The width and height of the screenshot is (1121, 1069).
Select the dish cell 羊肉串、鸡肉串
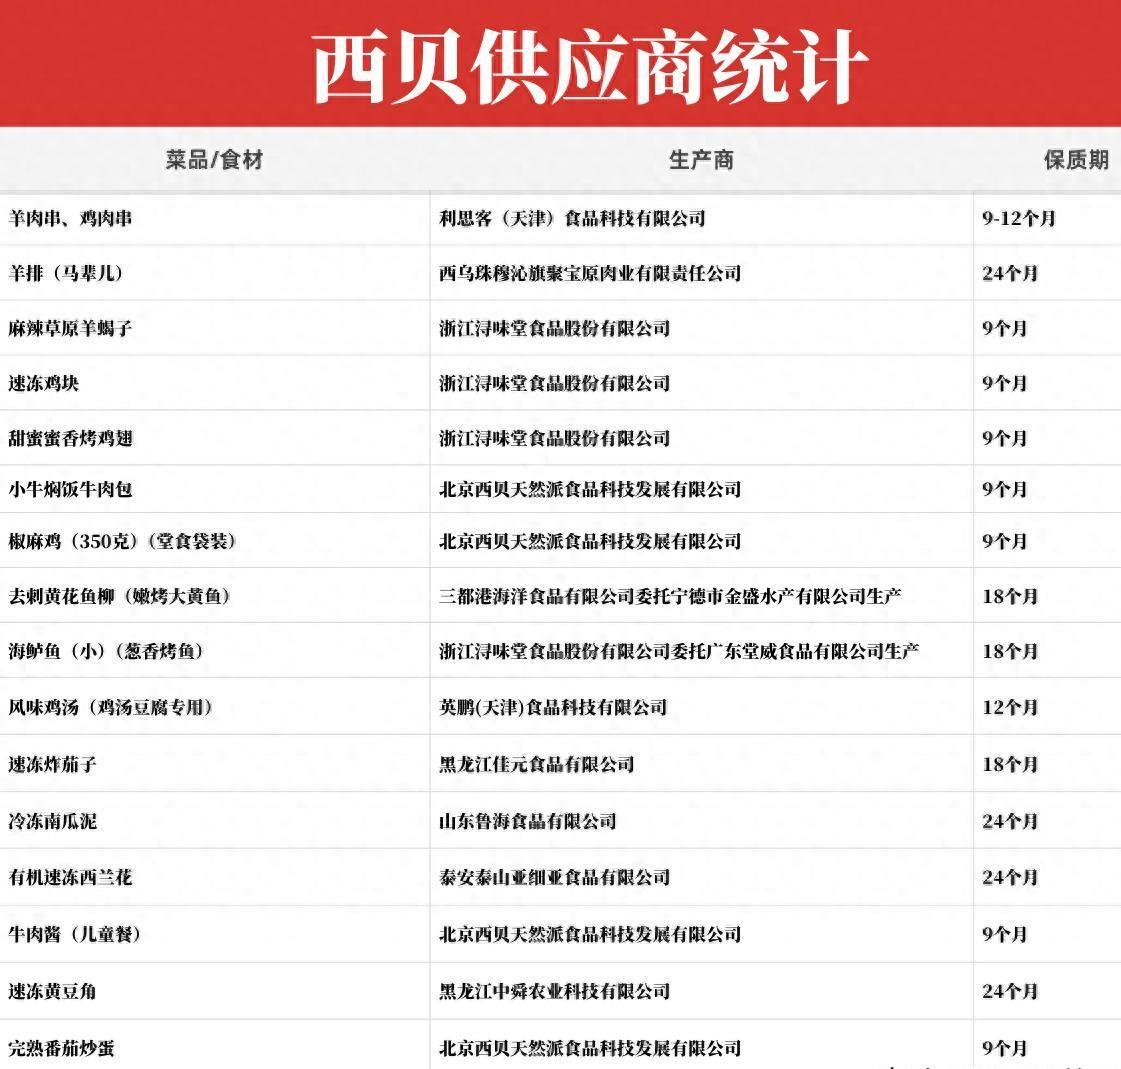click(x=70, y=218)
